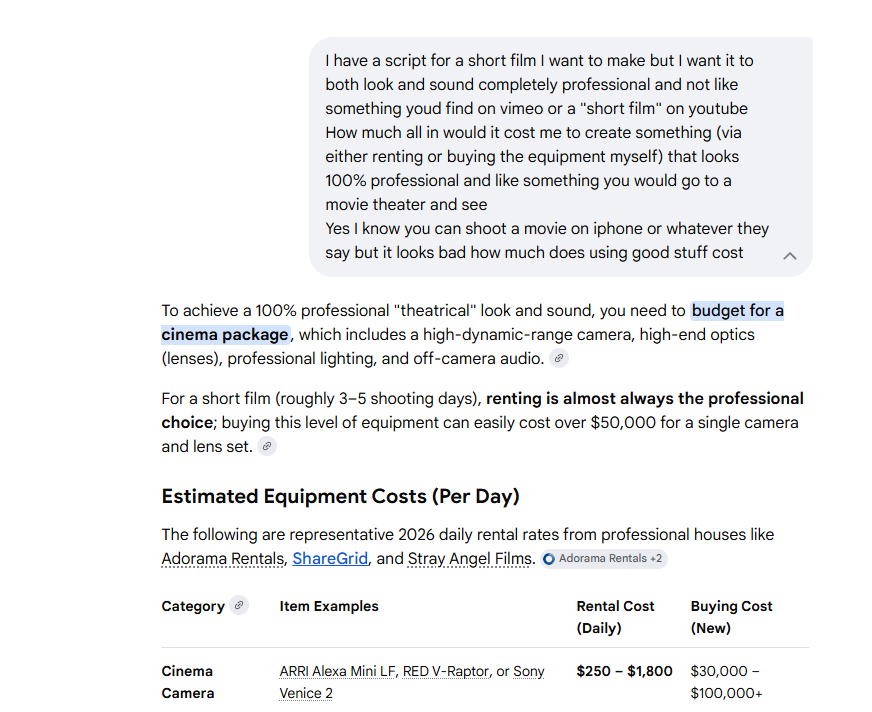This screenshot has width=872, height=712.
Task: Open the Stray Angel Films link
Action: pyautogui.click(x=469, y=559)
